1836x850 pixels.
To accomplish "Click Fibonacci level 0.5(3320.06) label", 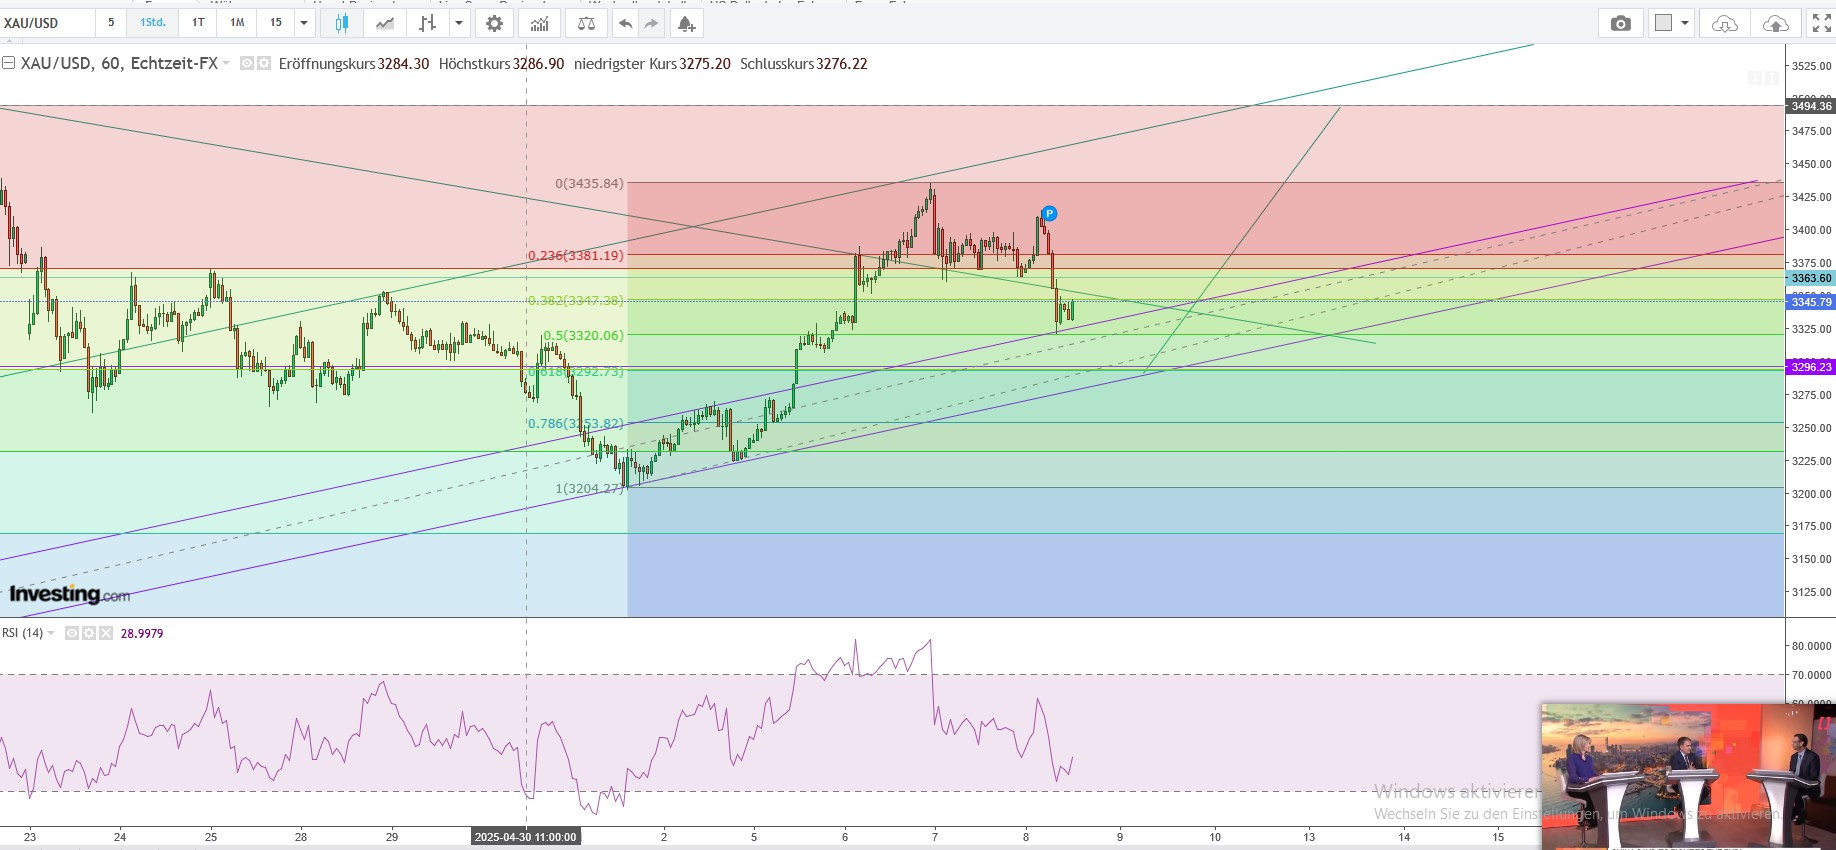I will (x=583, y=335).
